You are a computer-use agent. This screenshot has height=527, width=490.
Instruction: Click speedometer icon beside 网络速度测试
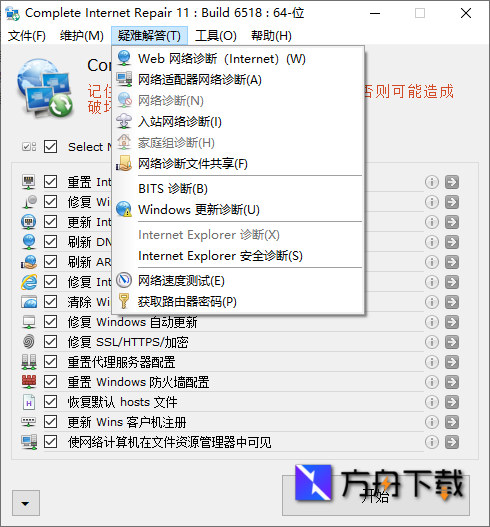tap(124, 280)
